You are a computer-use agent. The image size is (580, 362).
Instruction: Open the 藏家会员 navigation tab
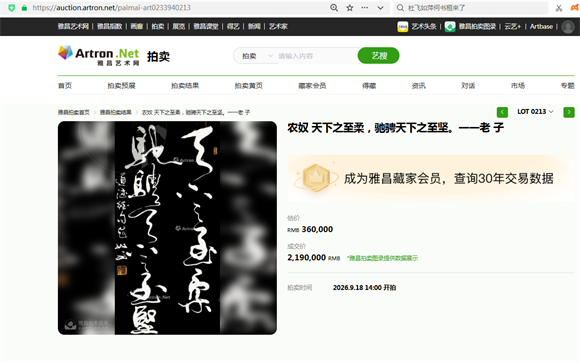[x=312, y=86]
